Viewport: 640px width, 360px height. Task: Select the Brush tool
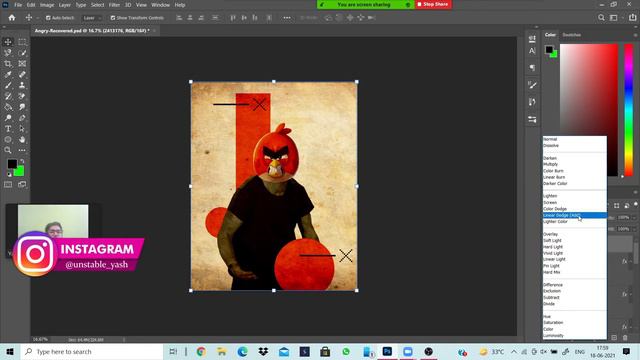click(8, 85)
